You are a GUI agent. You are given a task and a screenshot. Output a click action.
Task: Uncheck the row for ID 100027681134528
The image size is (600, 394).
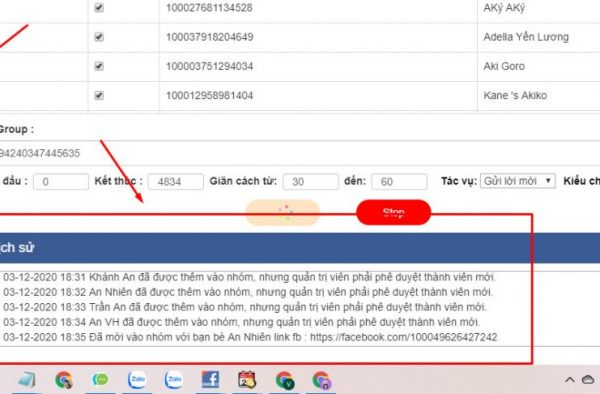tap(99, 7)
